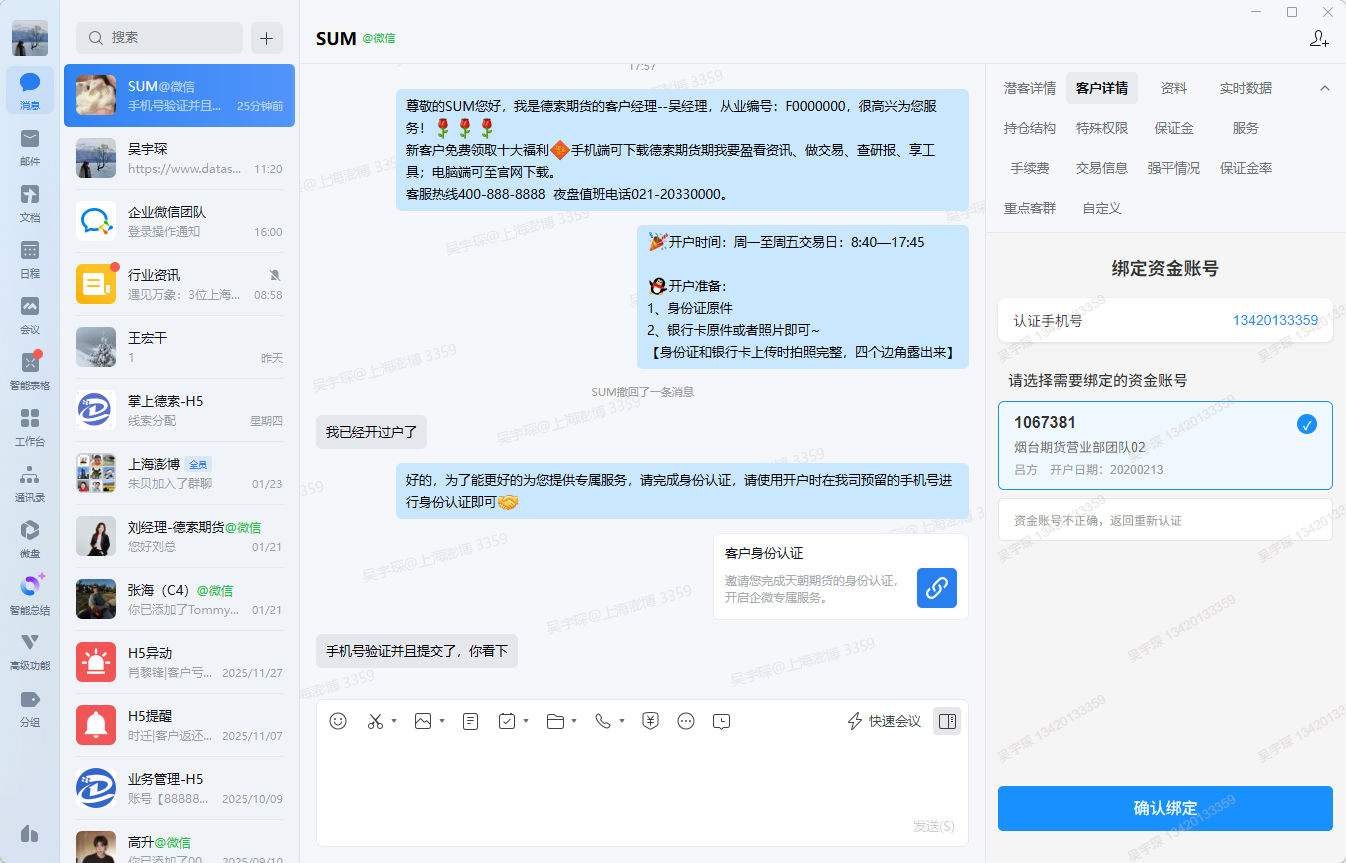This screenshot has height=863, width=1346.
Task: Click into the message input area
Action: tap(642, 778)
